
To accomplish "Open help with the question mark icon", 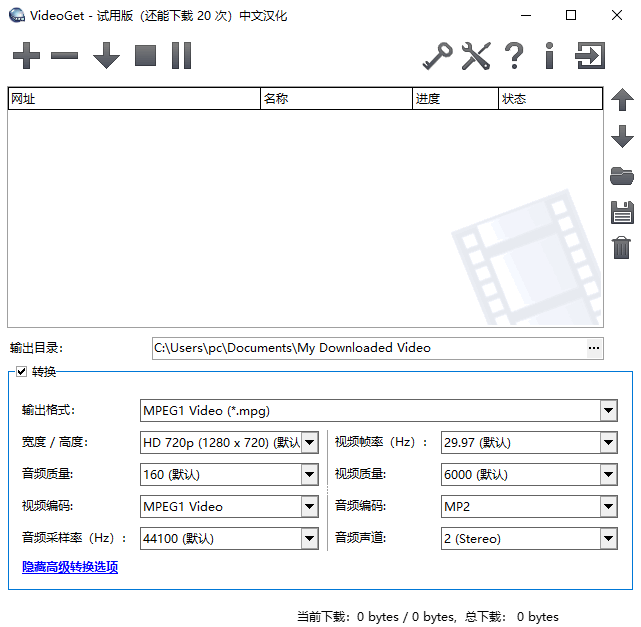I will [x=514, y=56].
